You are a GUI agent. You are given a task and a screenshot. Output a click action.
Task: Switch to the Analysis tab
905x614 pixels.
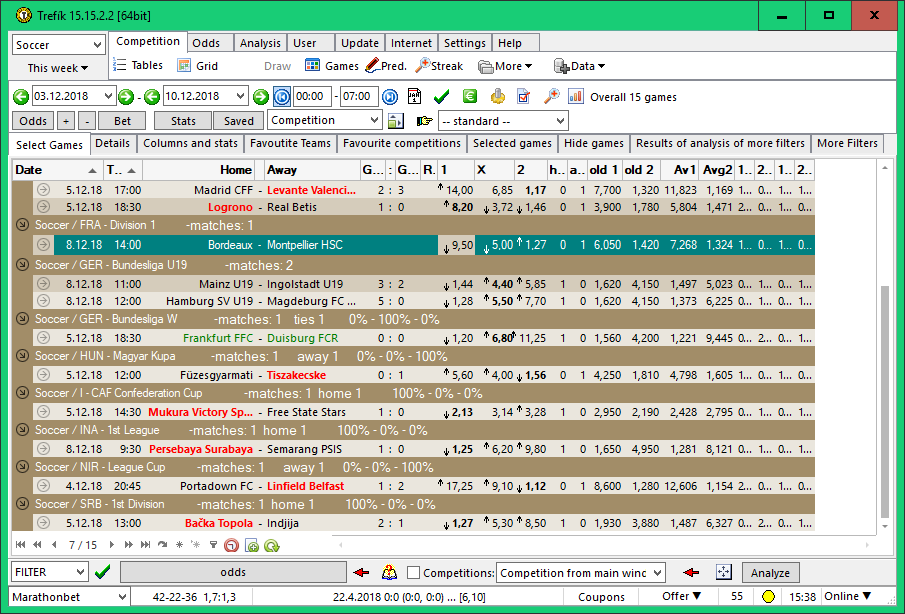click(260, 43)
